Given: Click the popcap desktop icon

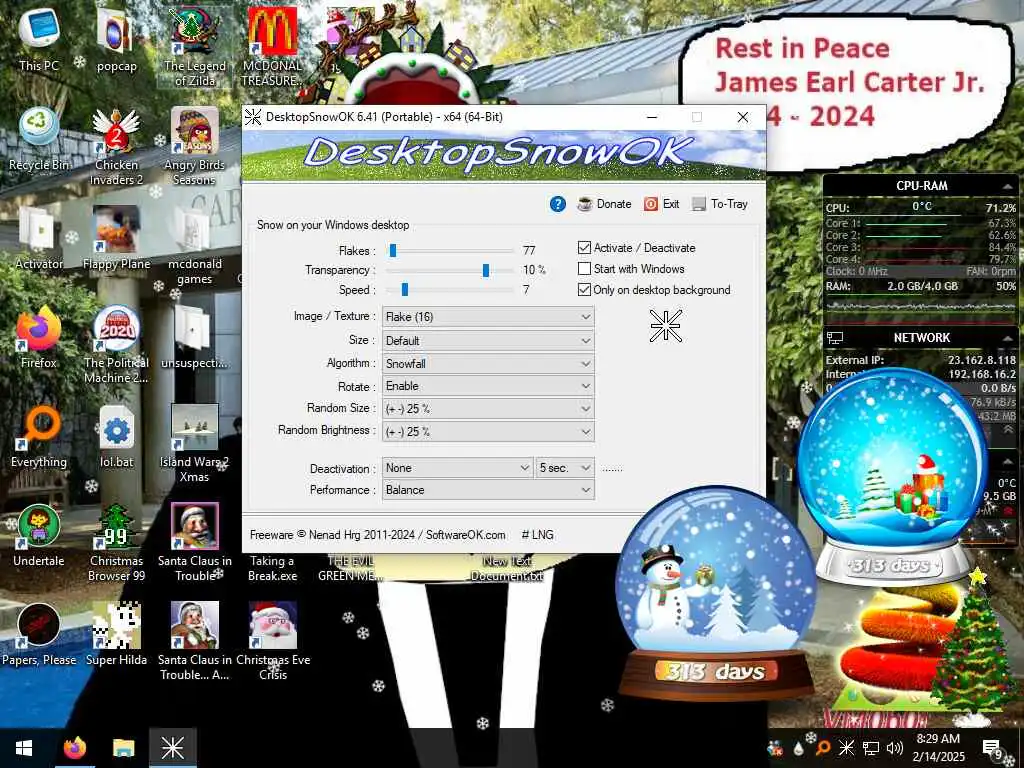Looking at the screenshot, I should tap(116, 39).
